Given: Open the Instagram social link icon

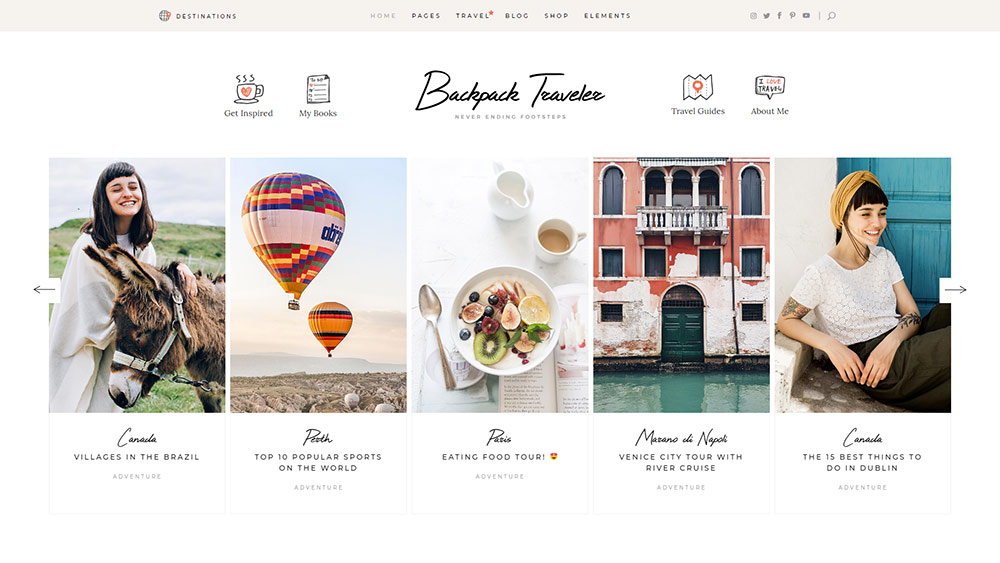Looking at the screenshot, I should 754,16.
